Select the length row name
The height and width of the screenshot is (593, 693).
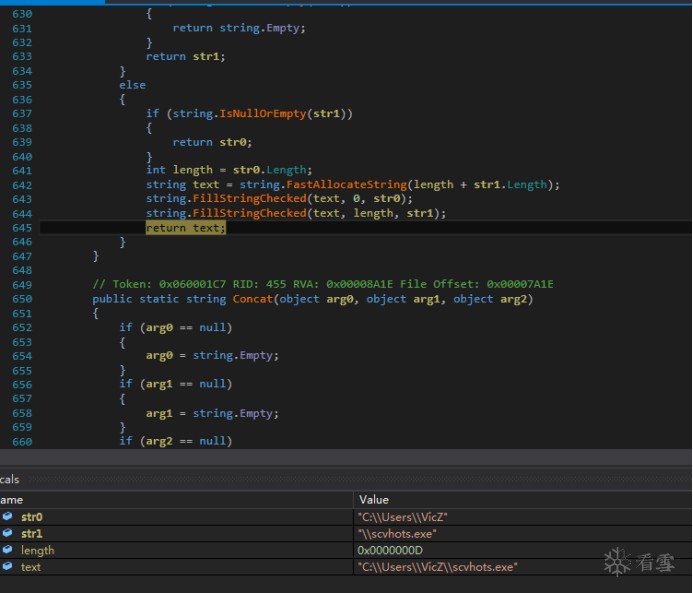(38, 550)
